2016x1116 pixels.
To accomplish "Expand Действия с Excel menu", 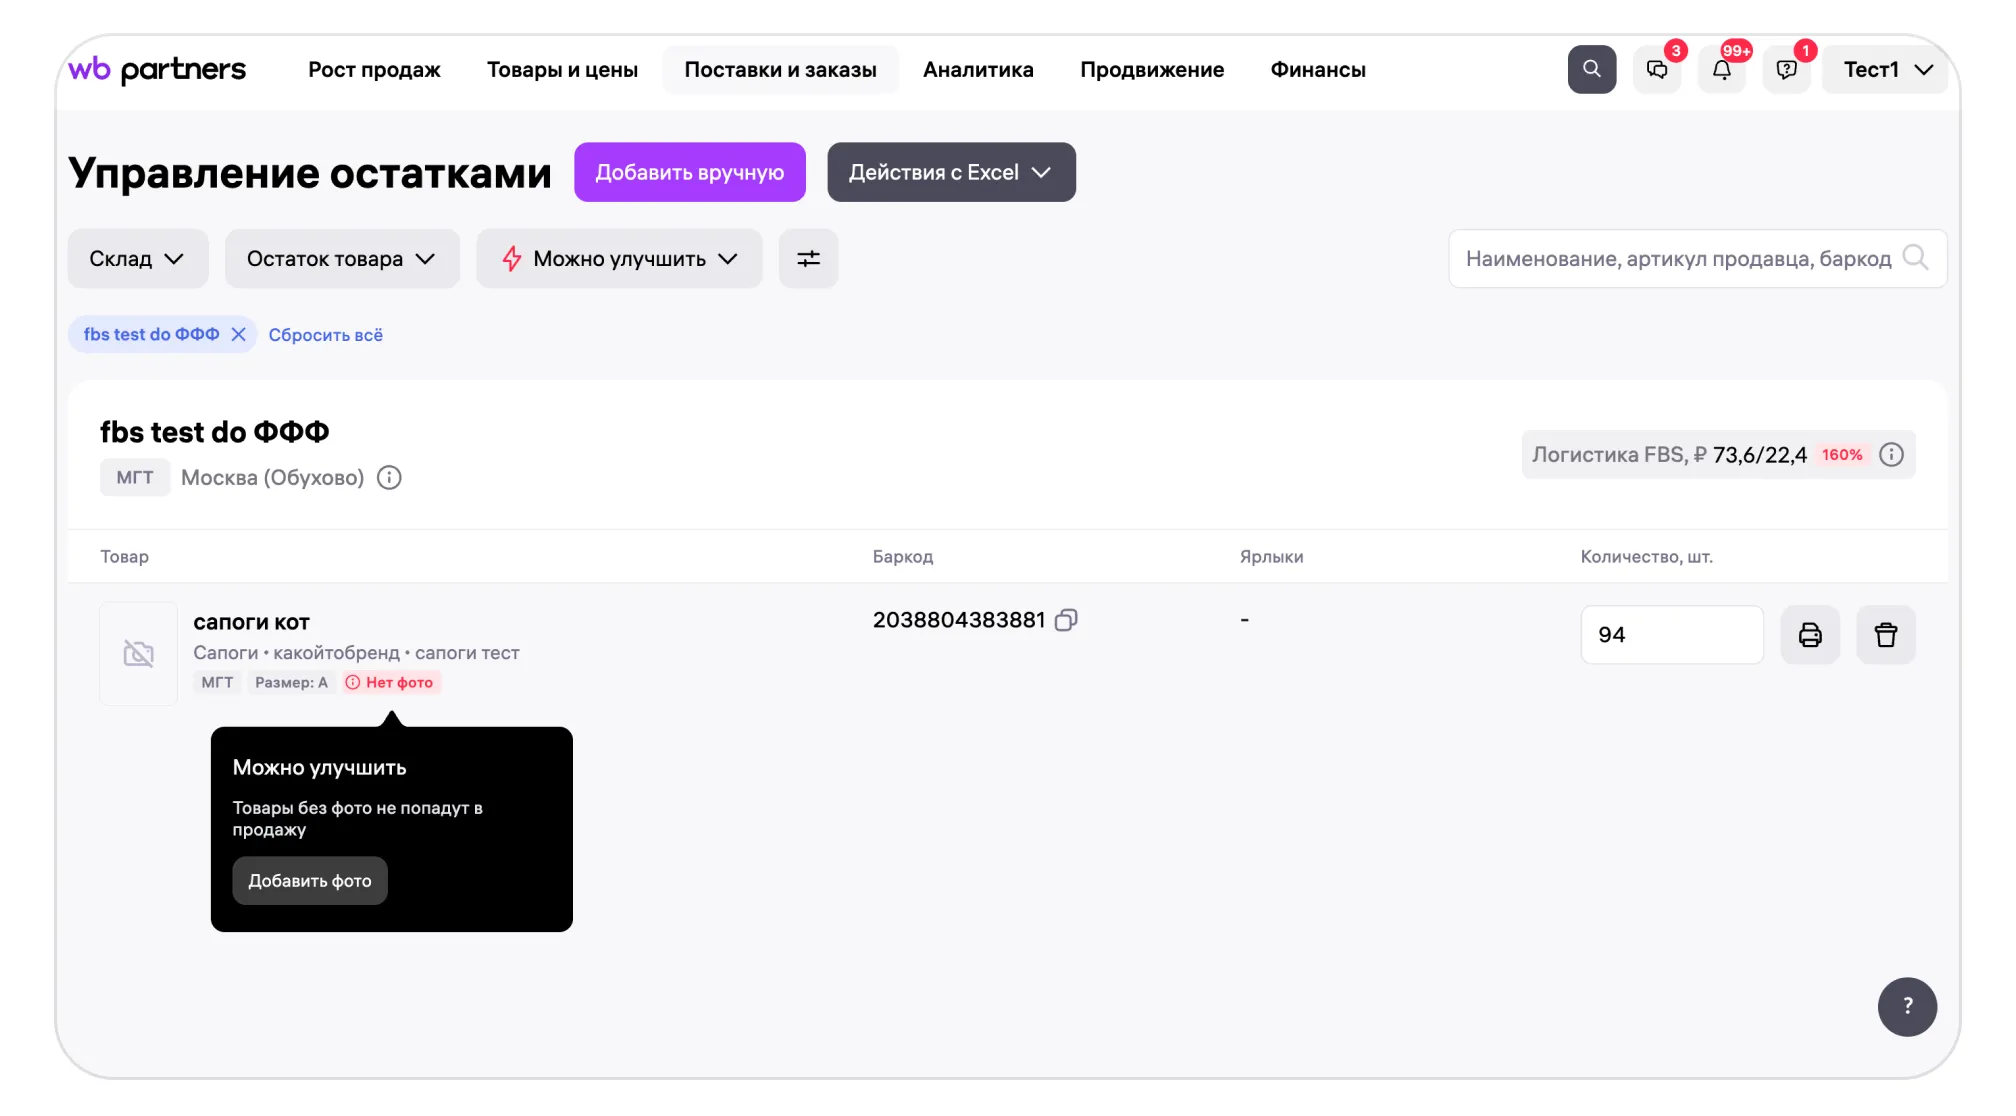I will point(950,172).
